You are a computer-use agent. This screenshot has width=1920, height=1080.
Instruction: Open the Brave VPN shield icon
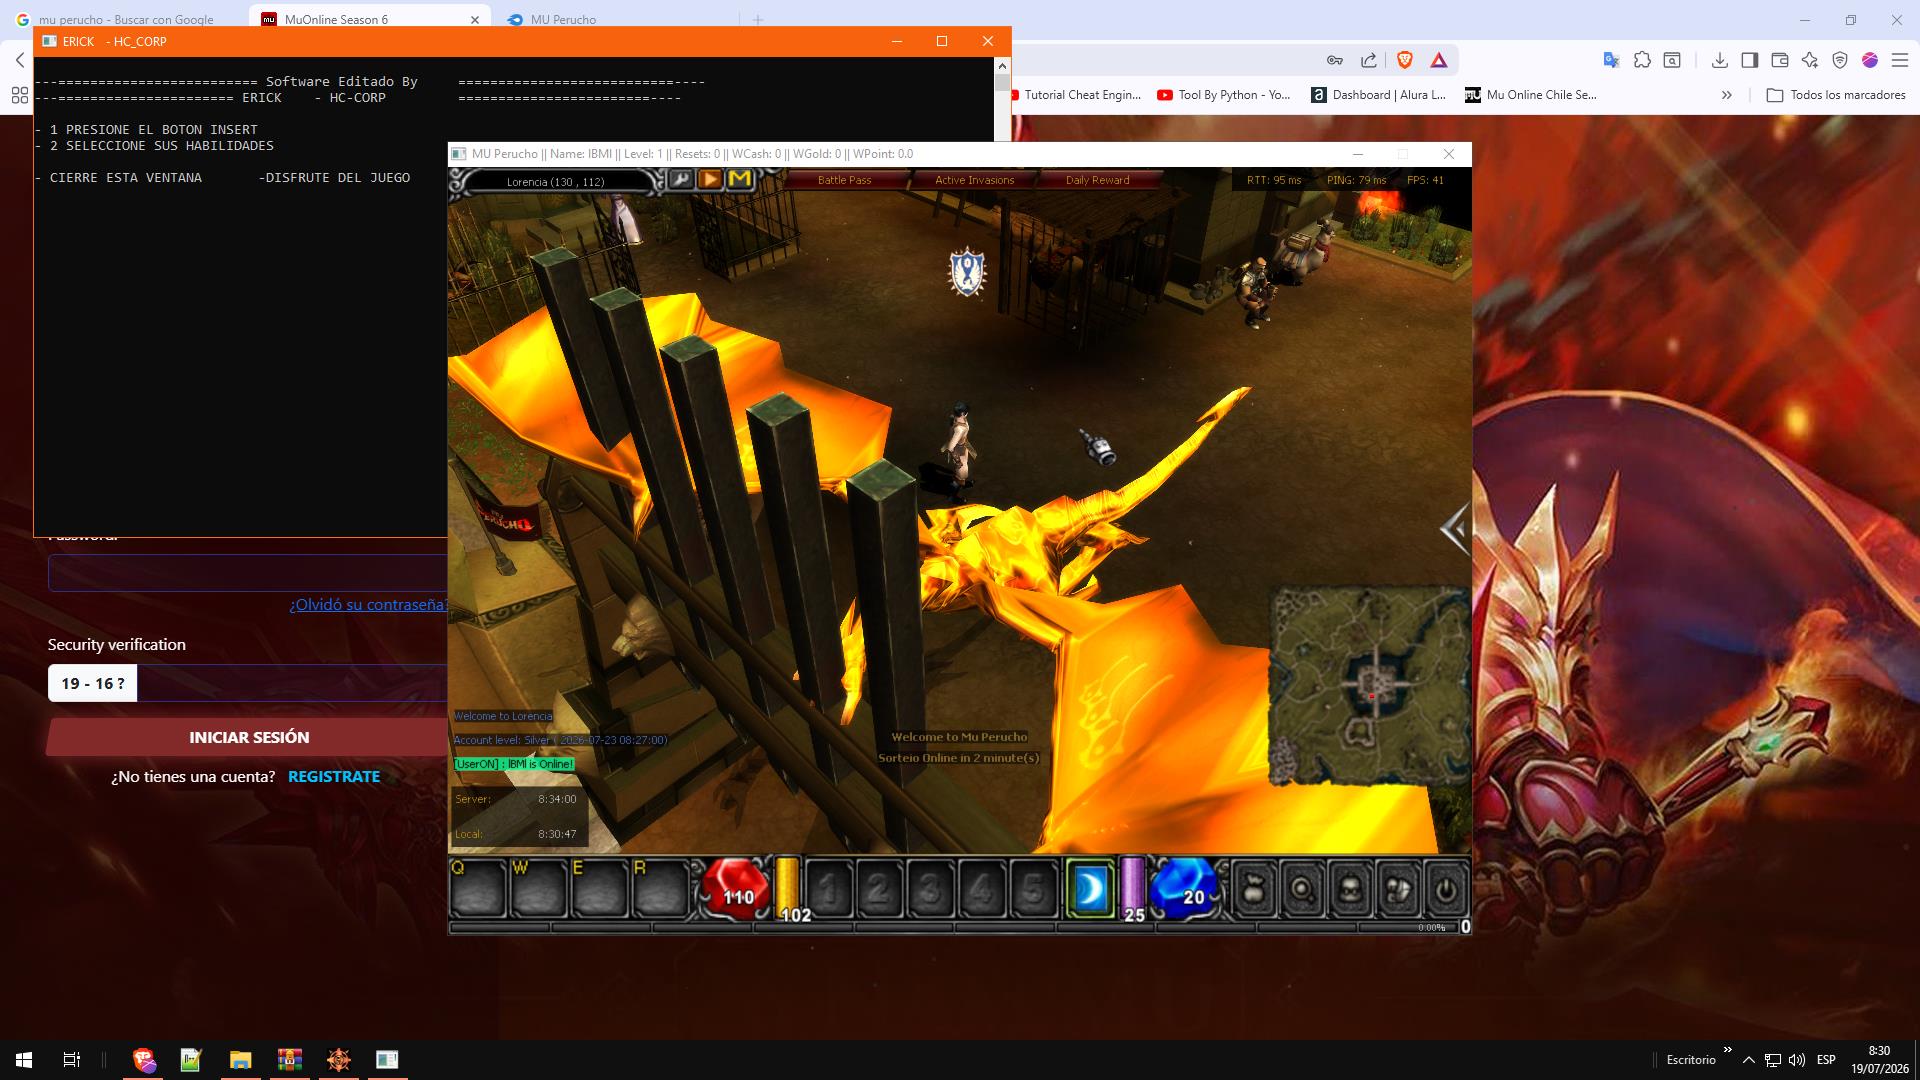(1839, 60)
